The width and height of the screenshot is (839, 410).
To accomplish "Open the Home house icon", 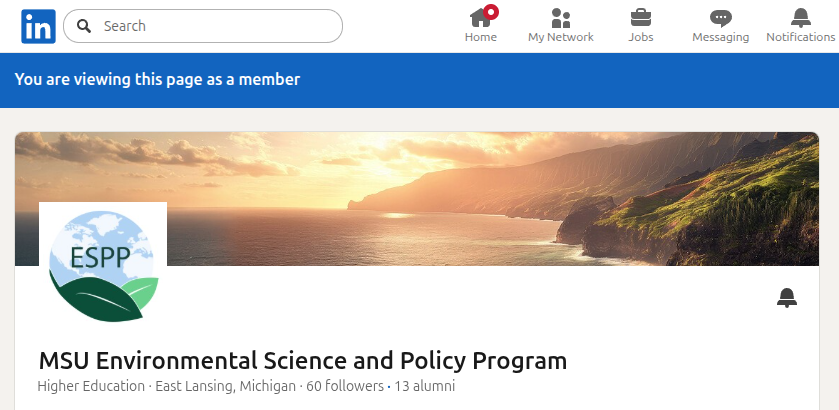I will [480, 18].
